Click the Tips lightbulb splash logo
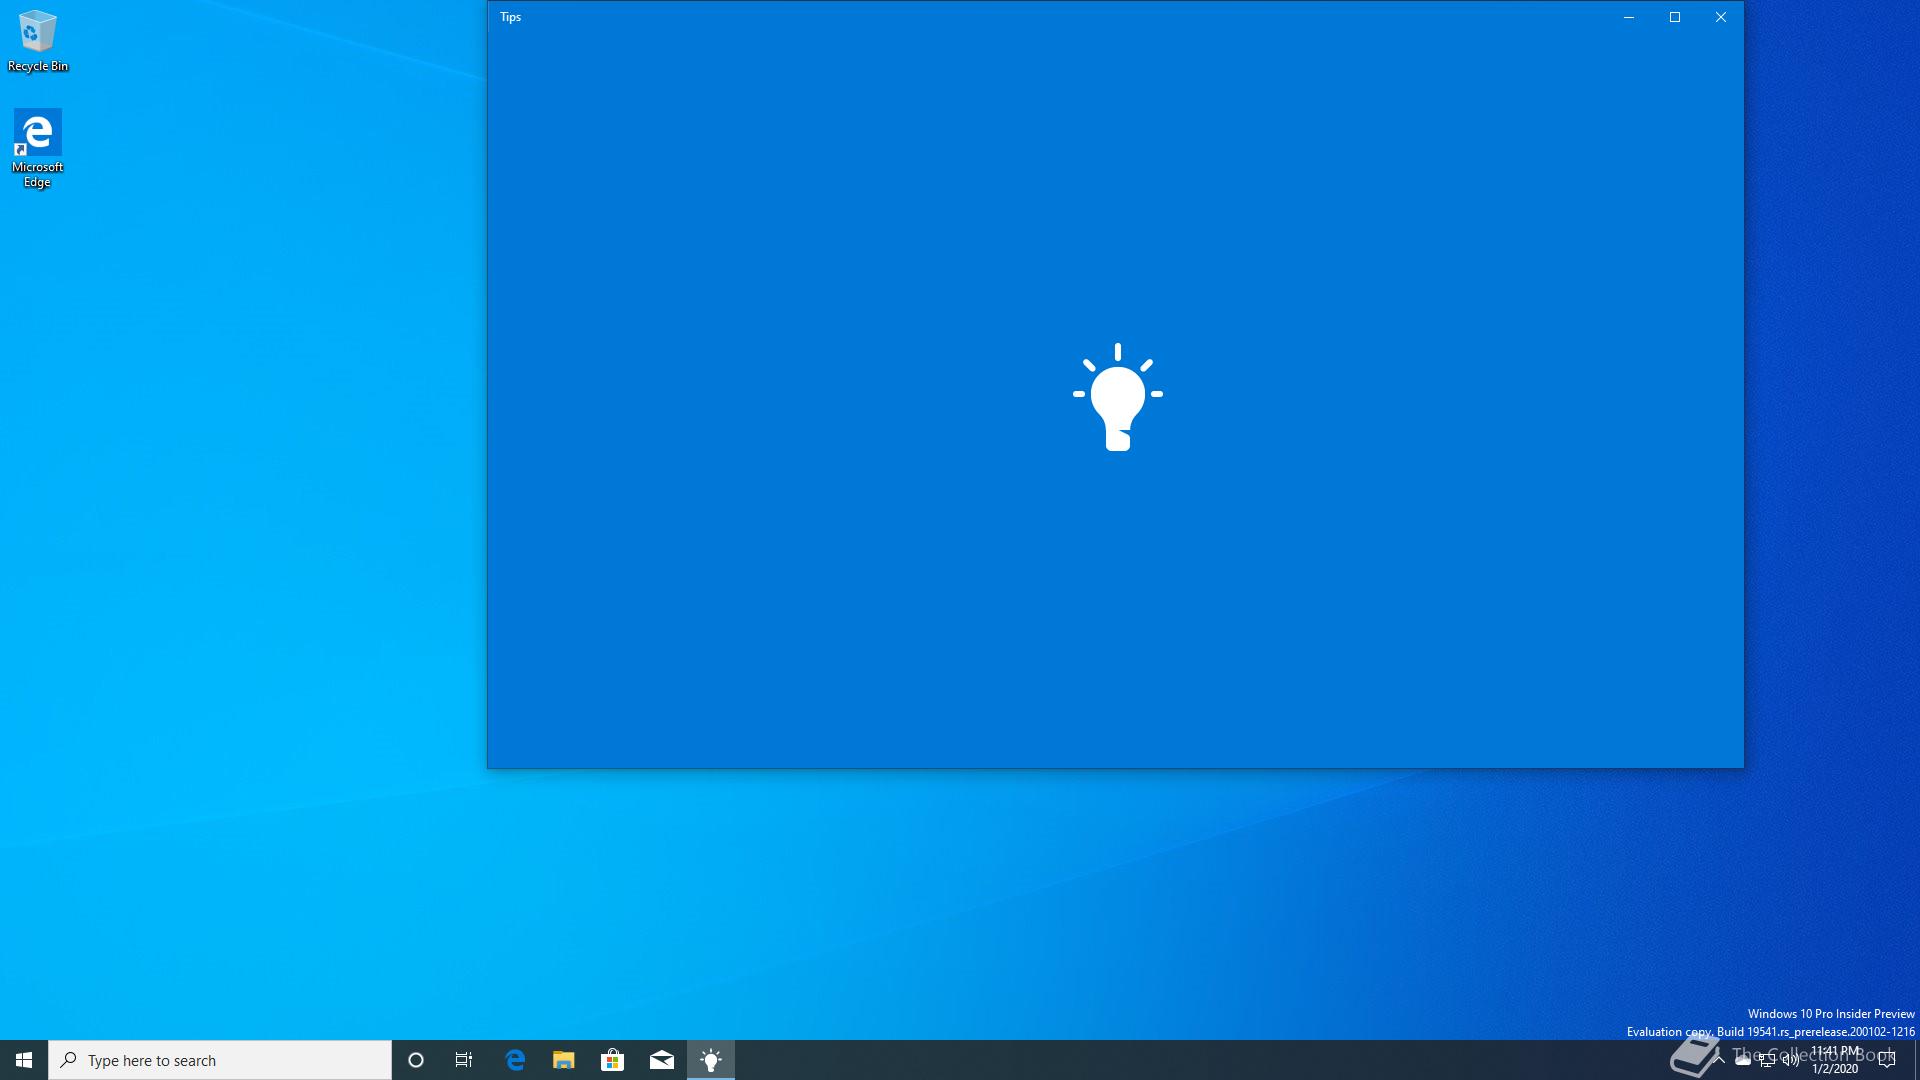Screen dimensions: 1920x1080 [x=1117, y=398]
